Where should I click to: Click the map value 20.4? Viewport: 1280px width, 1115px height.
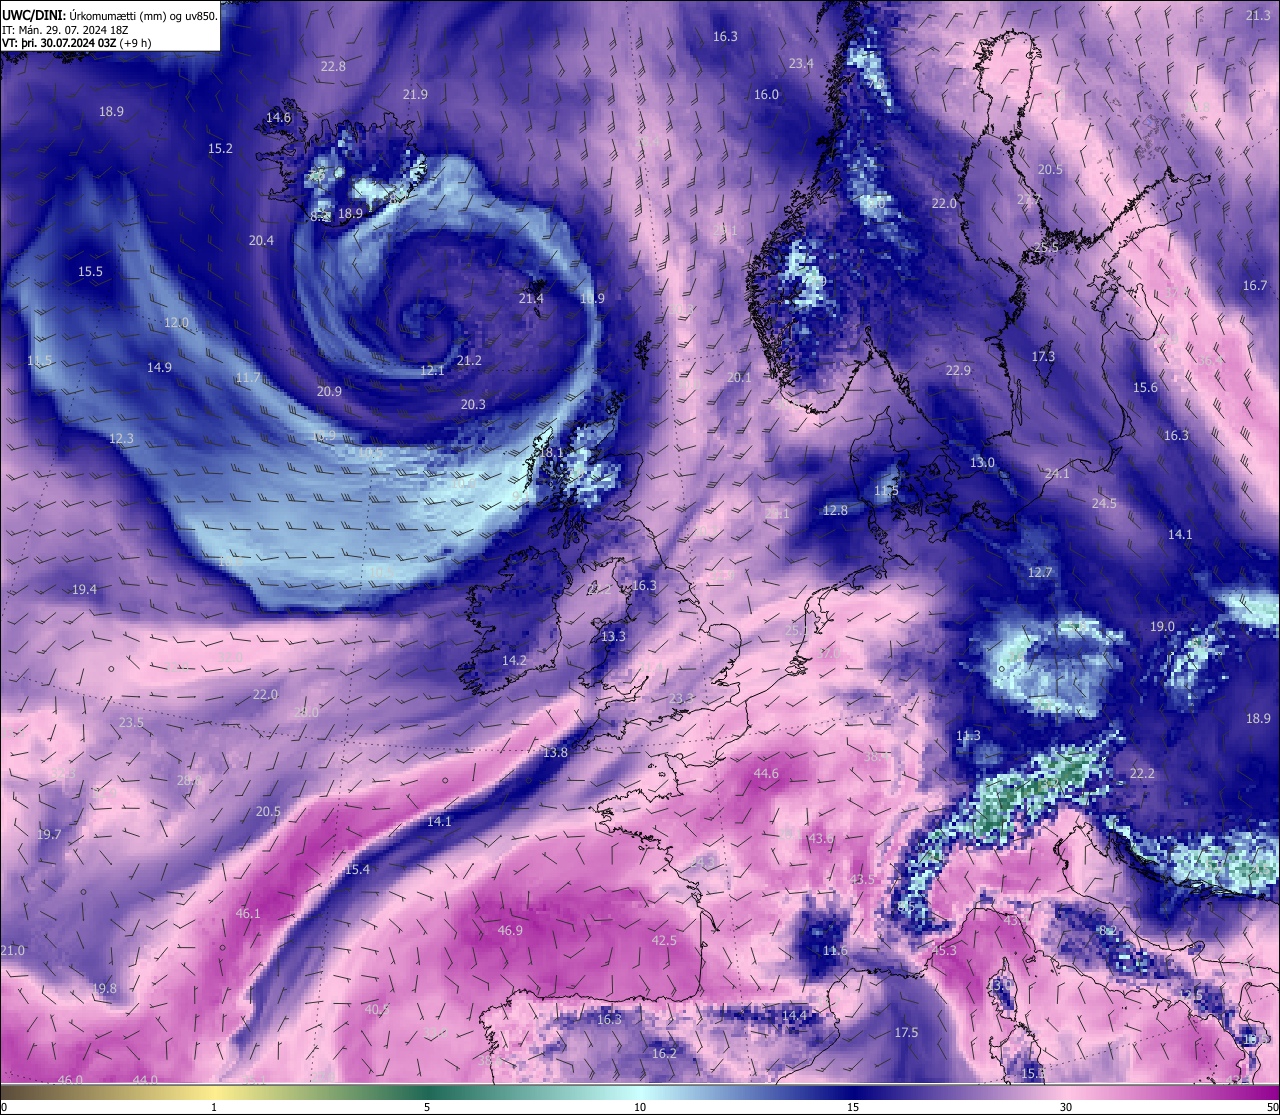pos(261,241)
